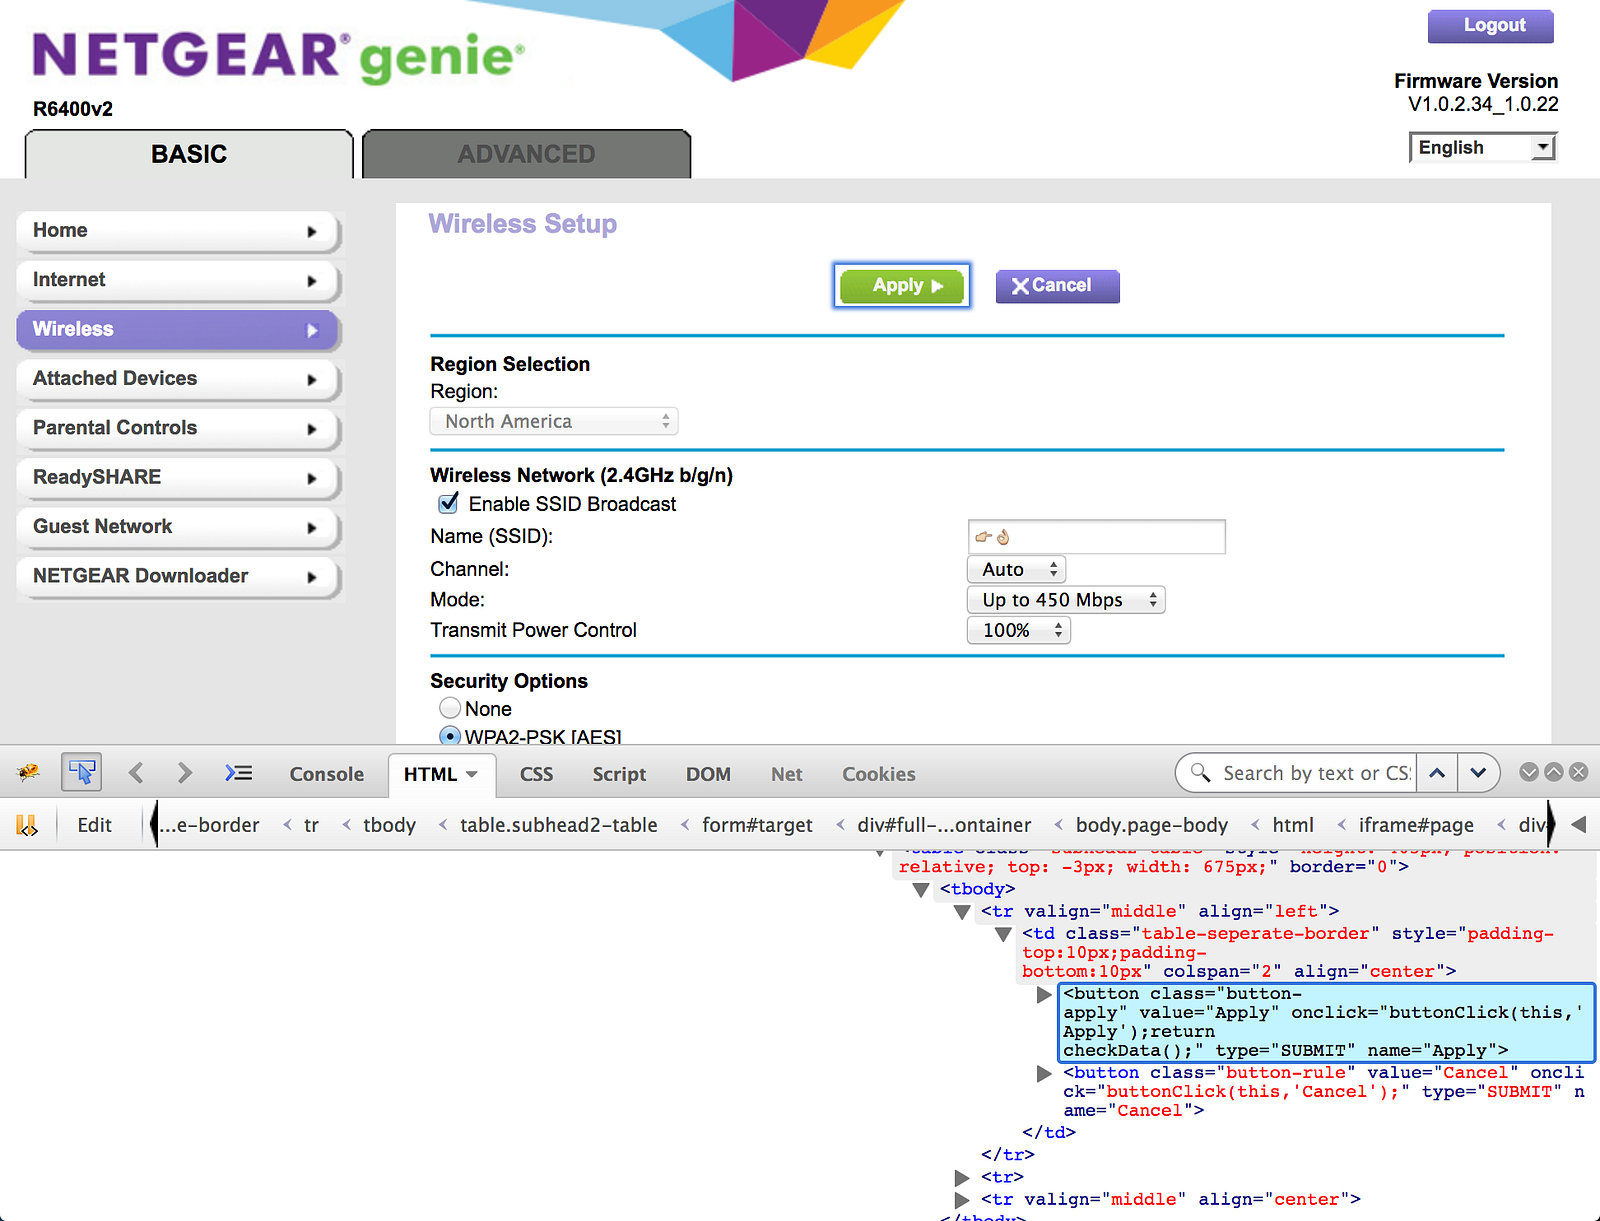Viewport: 1600px width, 1221px height.
Task: Select the None security option
Action: (450, 708)
